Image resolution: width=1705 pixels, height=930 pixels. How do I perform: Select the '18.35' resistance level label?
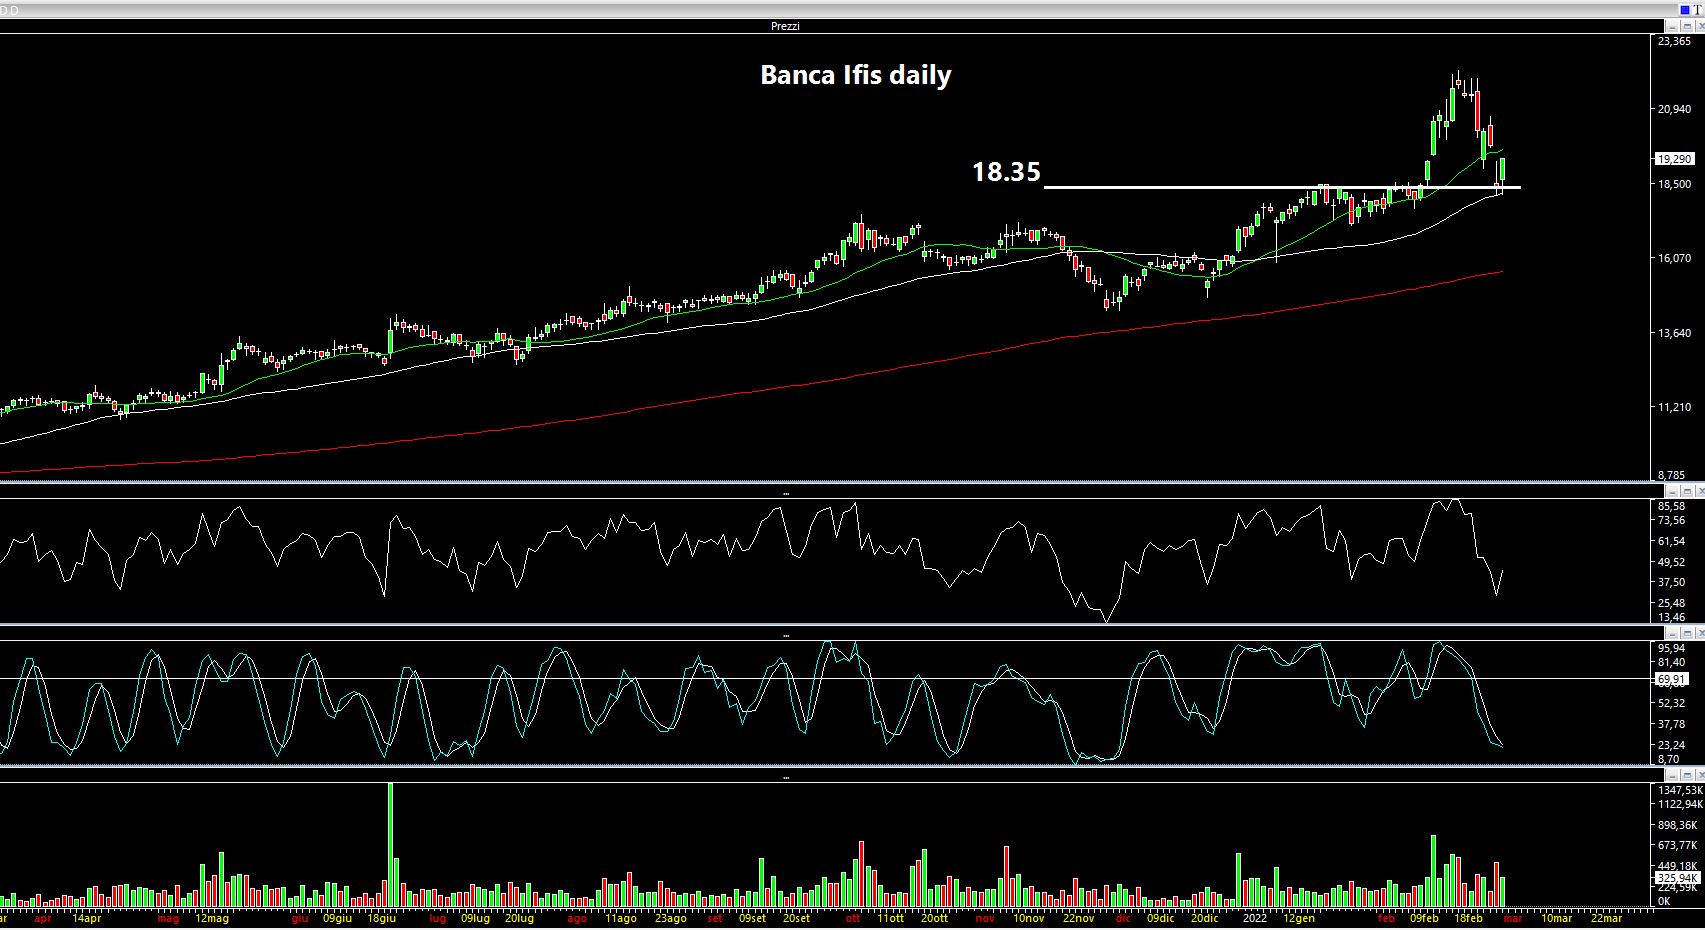[1006, 172]
